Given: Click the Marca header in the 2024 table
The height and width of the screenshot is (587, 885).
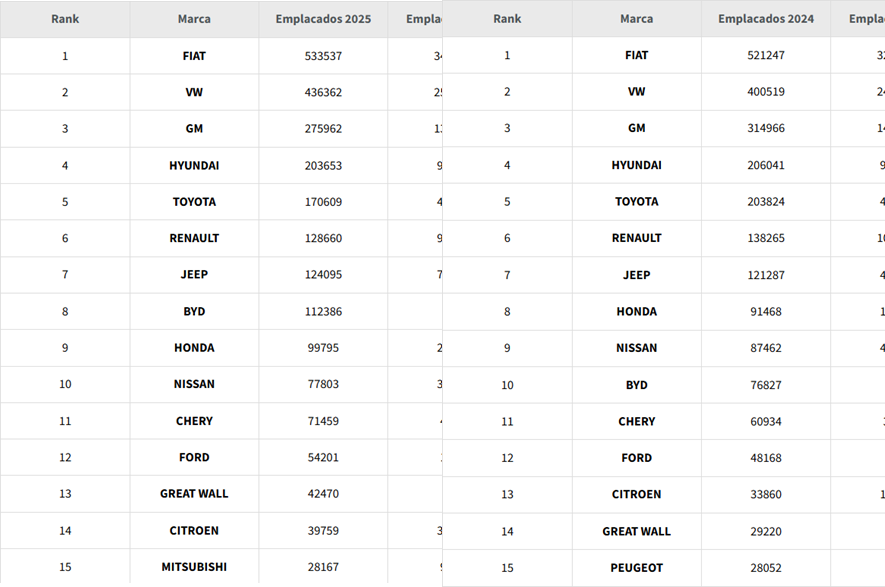Looking at the screenshot, I should tap(636, 19).
